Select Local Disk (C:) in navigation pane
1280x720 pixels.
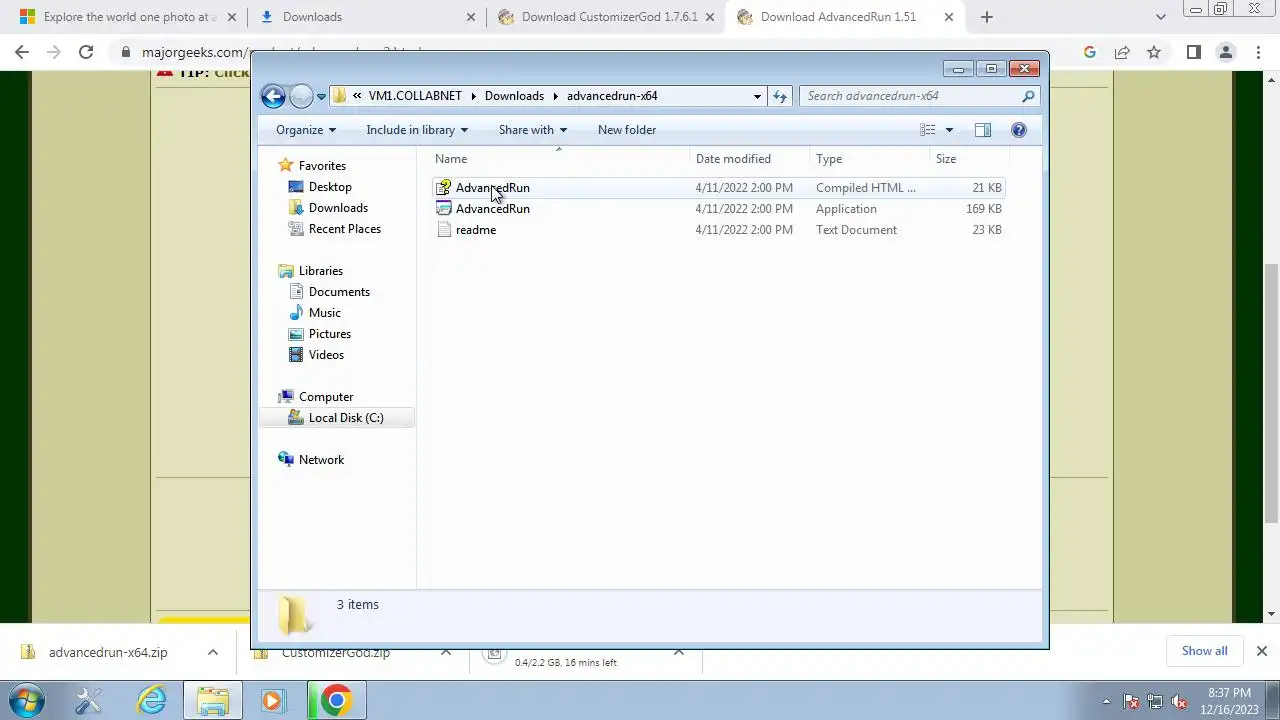pos(337,418)
